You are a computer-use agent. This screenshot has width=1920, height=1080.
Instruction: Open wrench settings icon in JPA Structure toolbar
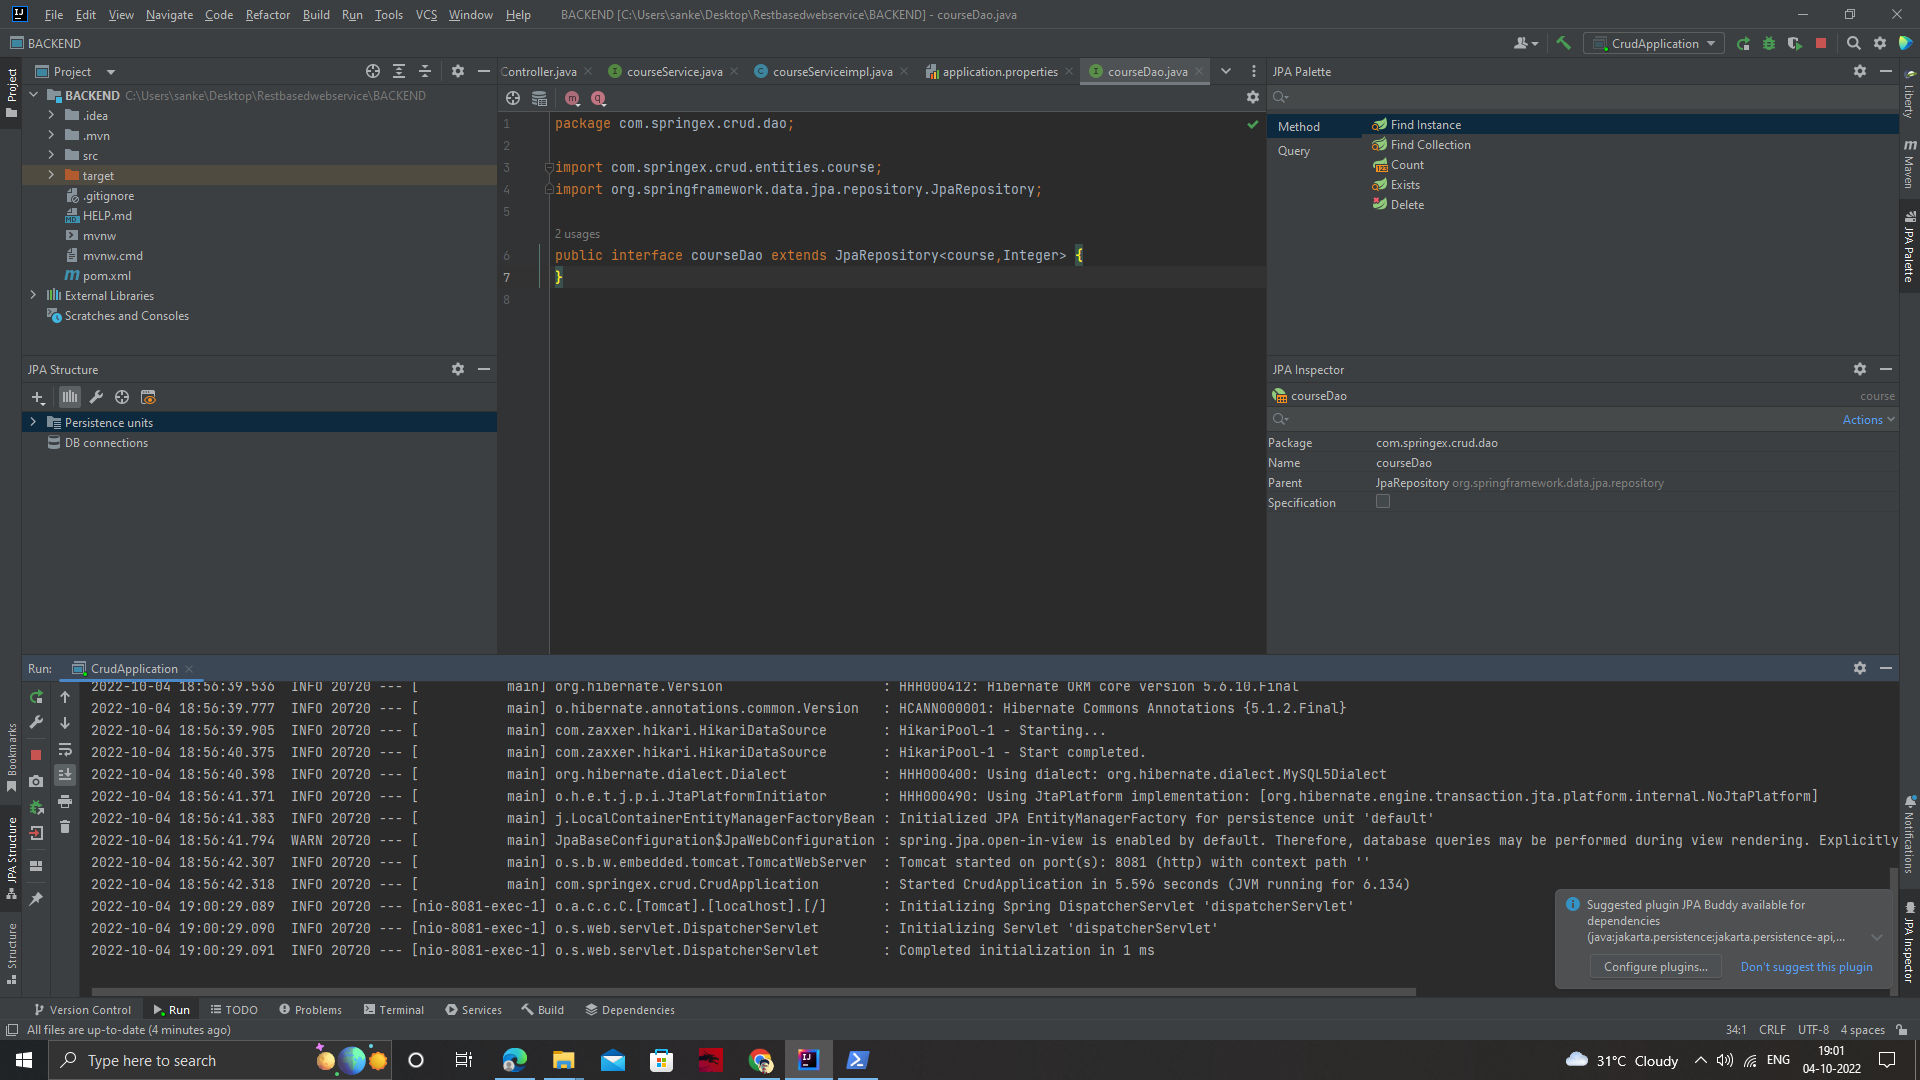96,397
